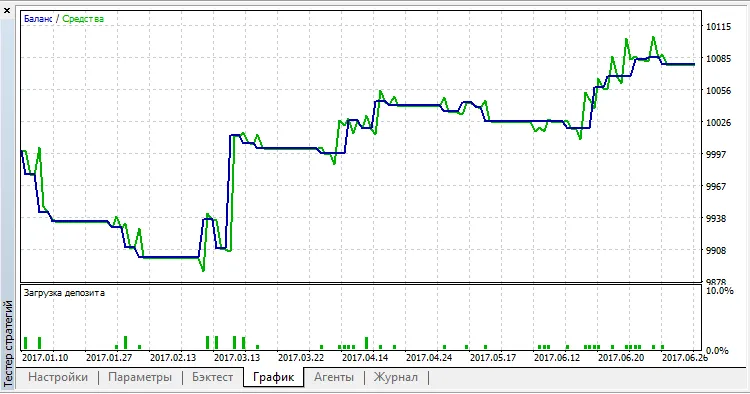Click the 2017.01.27 date label

pos(109,358)
